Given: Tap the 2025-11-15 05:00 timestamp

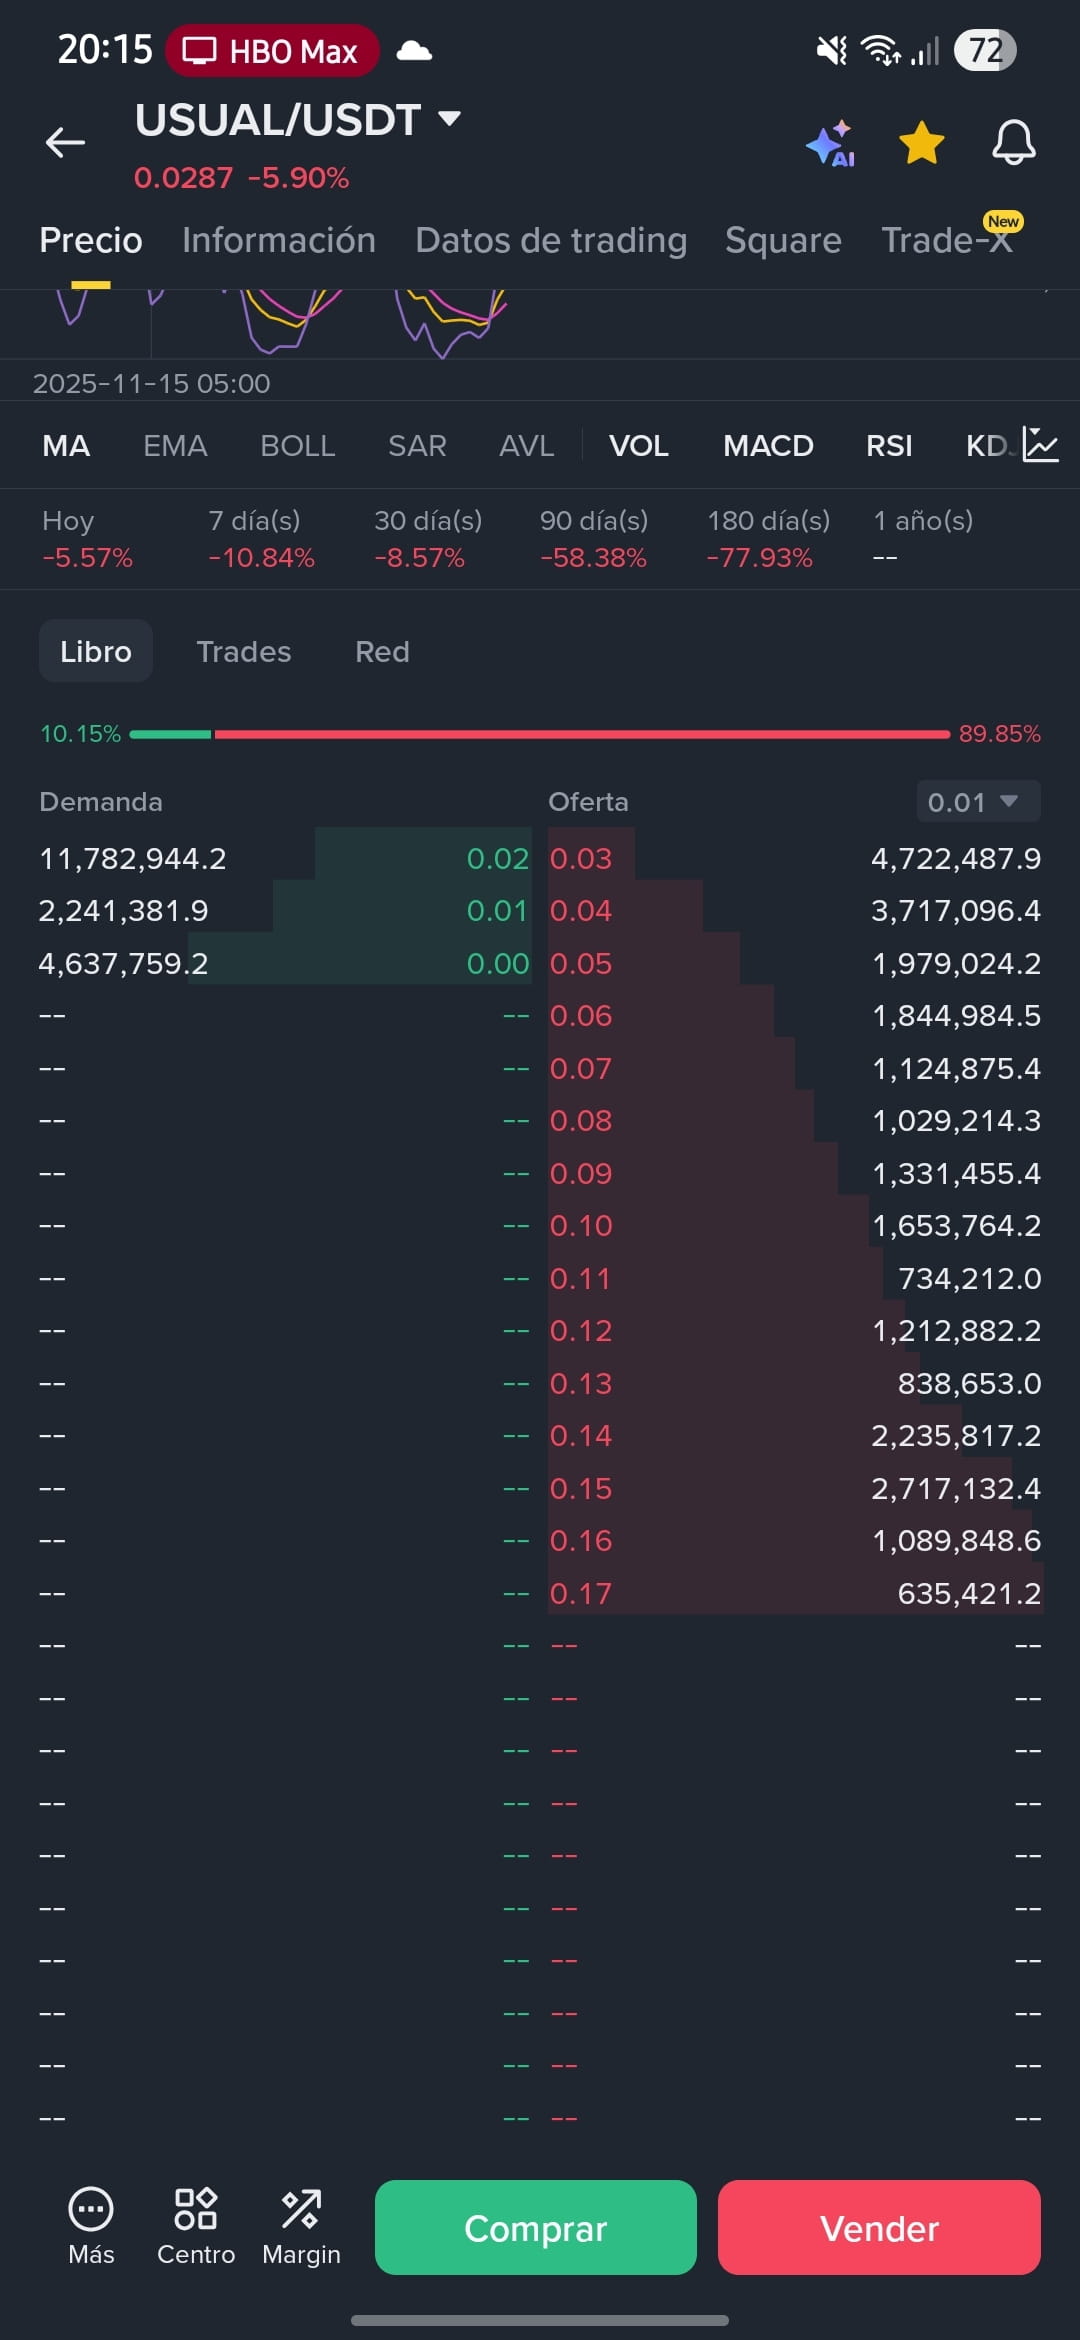Looking at the screenshot, I should (151, 384).
